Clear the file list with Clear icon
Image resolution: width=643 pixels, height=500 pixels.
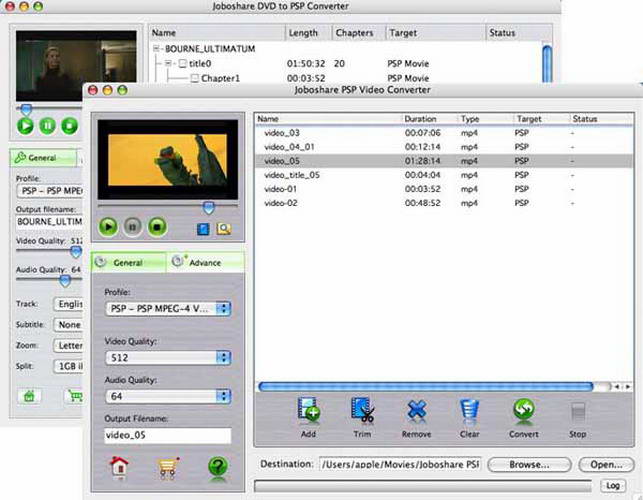[x=469, y=411]
